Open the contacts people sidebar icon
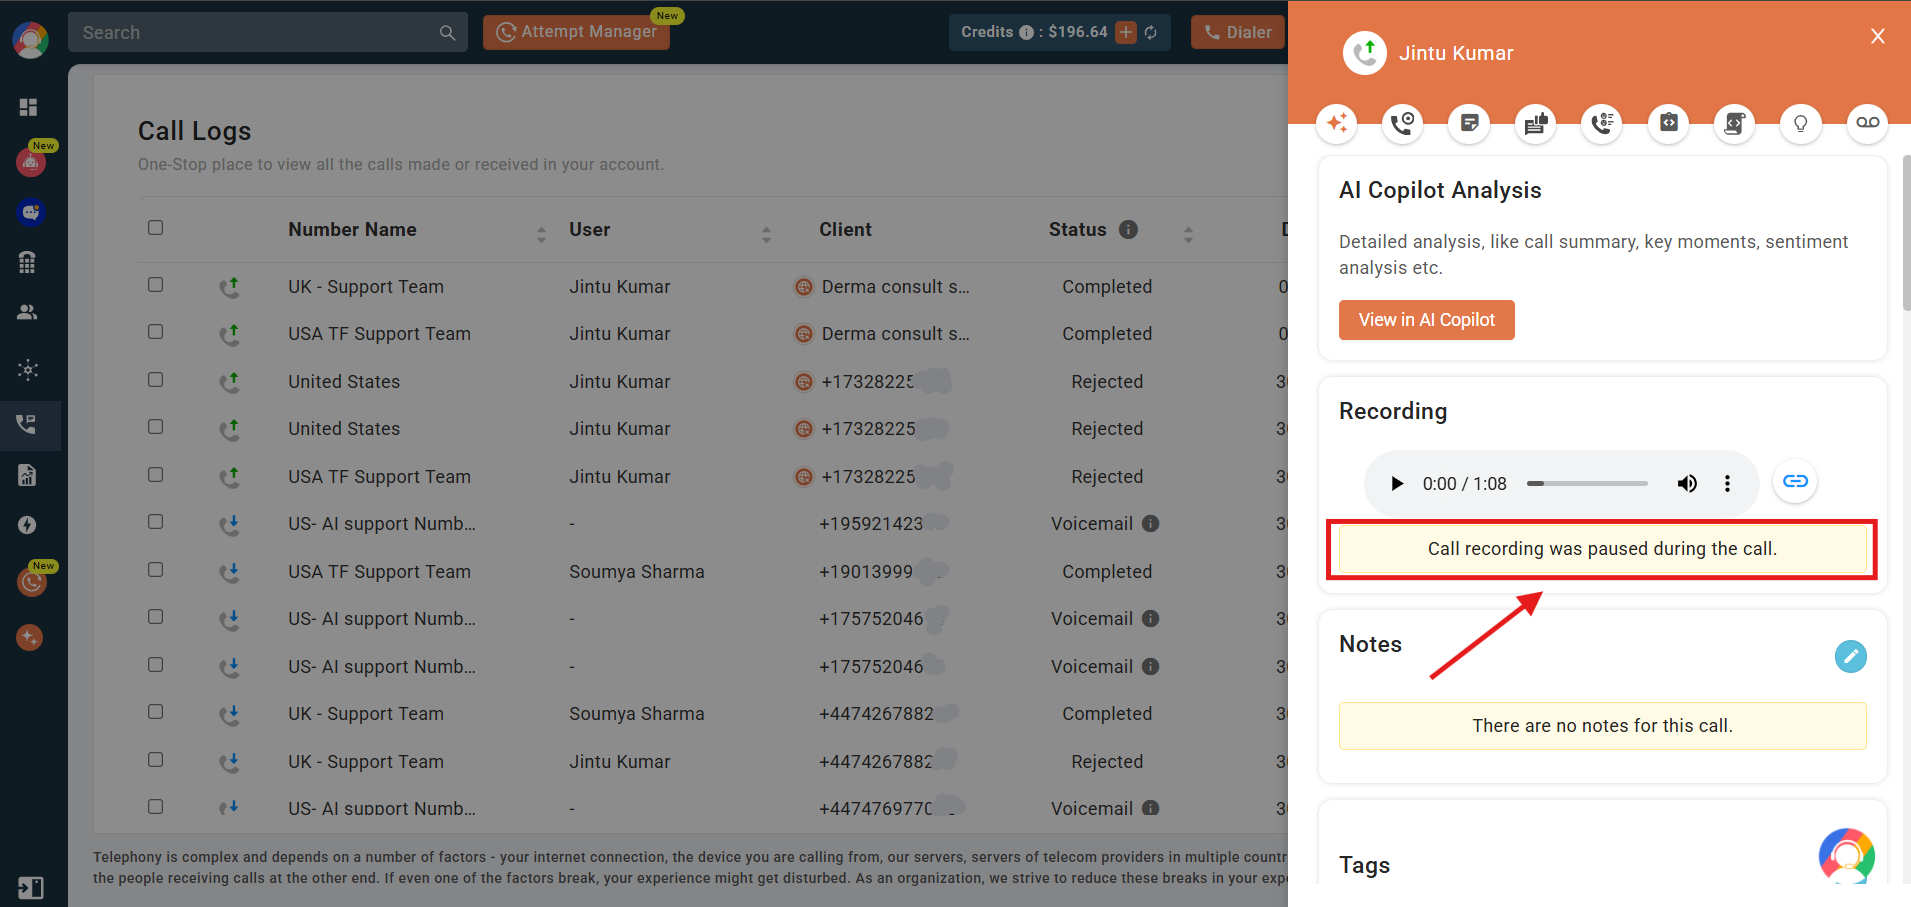This screenshot has height=907, width=1911. [28, 312]
